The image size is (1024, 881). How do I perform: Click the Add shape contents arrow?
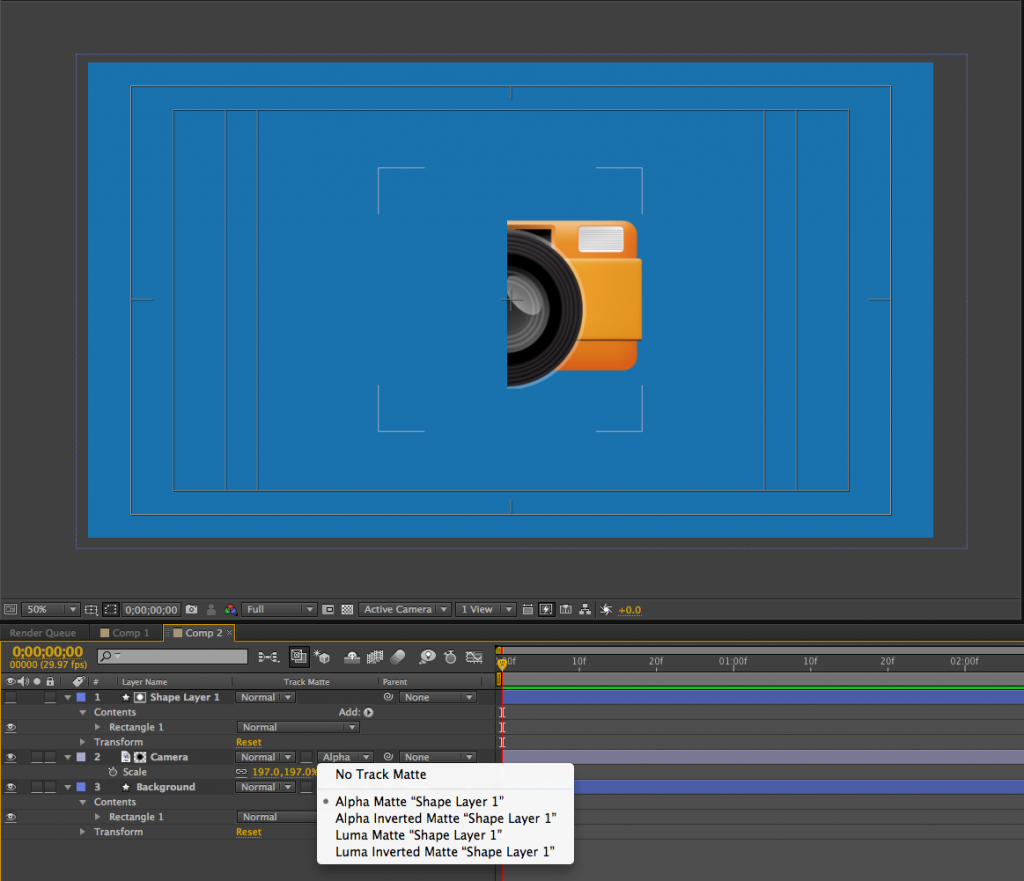(368, 712)
